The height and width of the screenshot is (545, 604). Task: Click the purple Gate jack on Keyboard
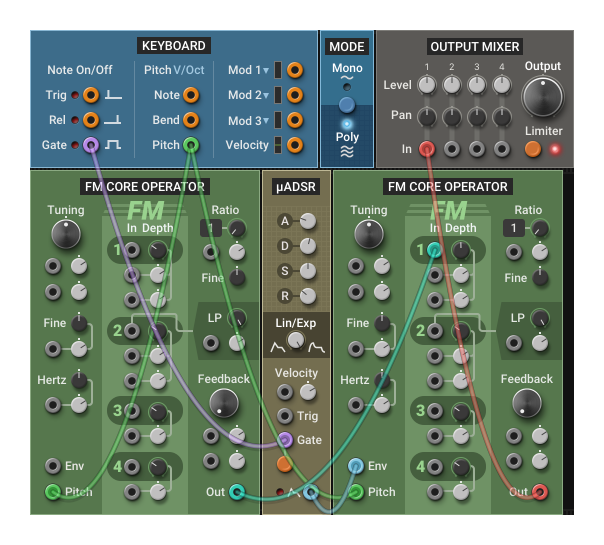point(91,145)
